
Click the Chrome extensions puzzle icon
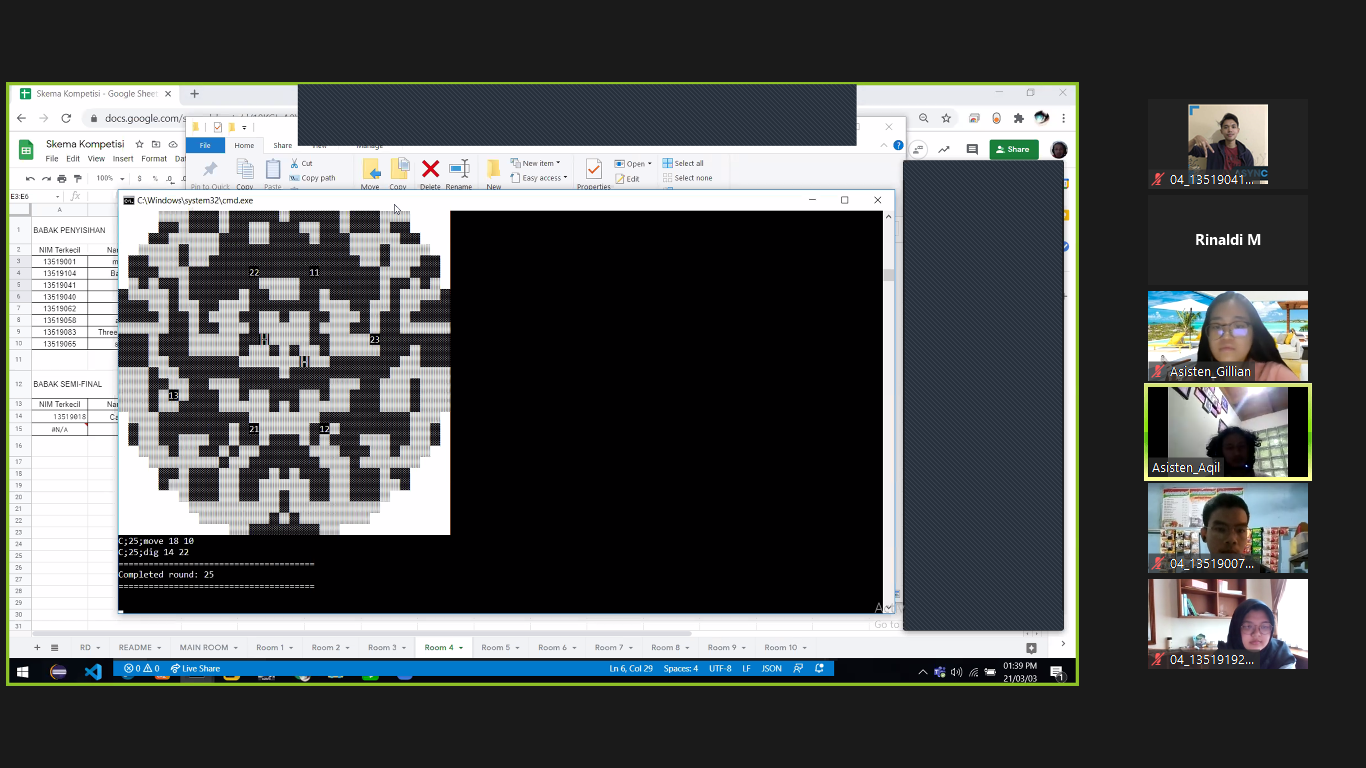click(x=1019, y=118)
